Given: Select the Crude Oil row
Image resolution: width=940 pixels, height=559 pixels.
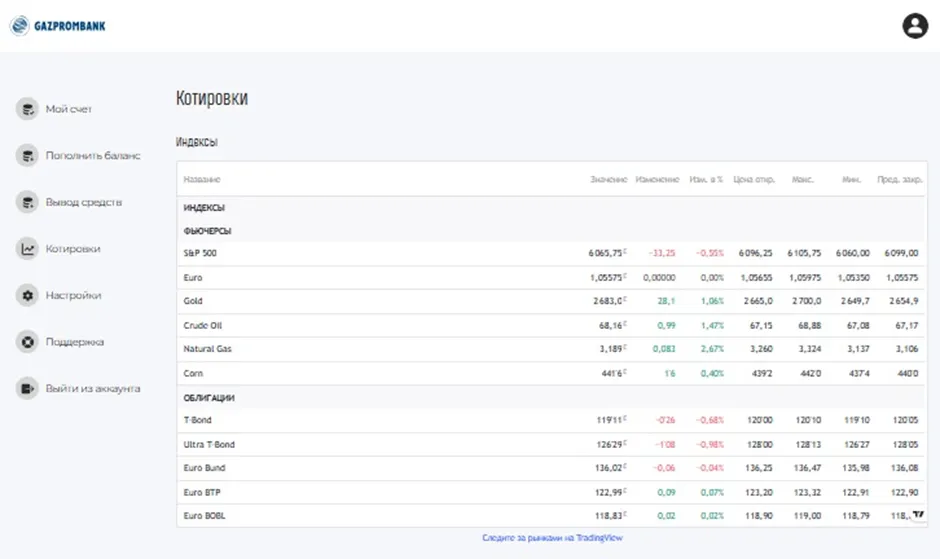Looking at the screenshot, I should pos(552,326).
